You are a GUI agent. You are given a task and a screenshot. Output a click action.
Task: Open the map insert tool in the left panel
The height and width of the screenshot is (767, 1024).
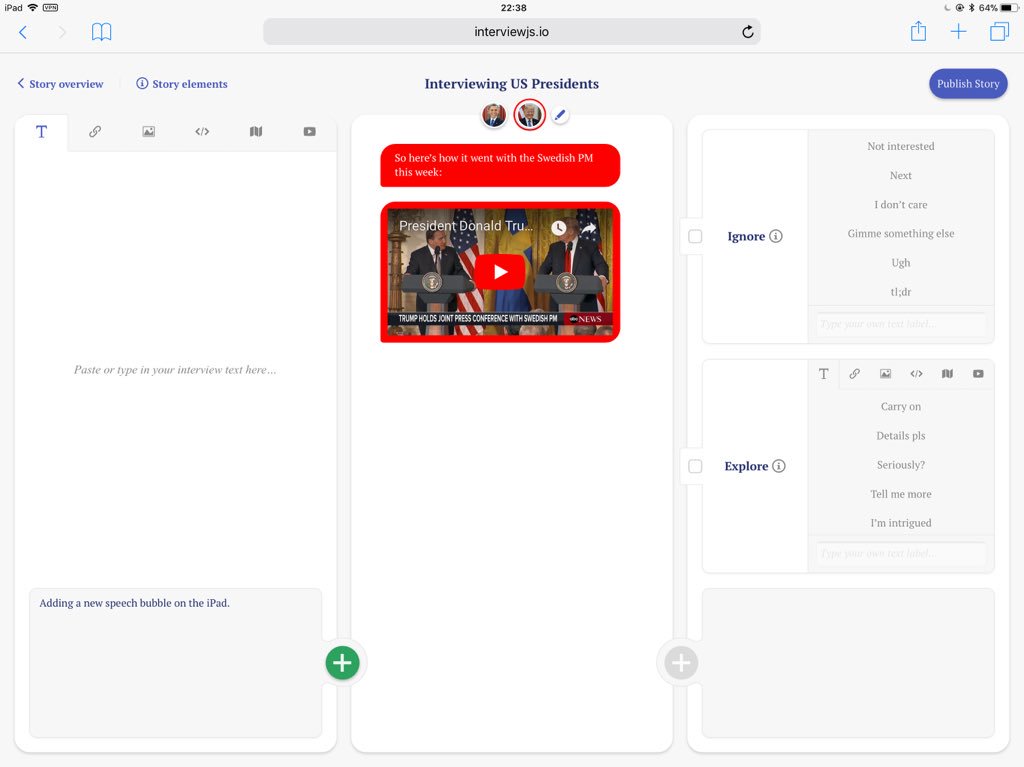(256, 131)
